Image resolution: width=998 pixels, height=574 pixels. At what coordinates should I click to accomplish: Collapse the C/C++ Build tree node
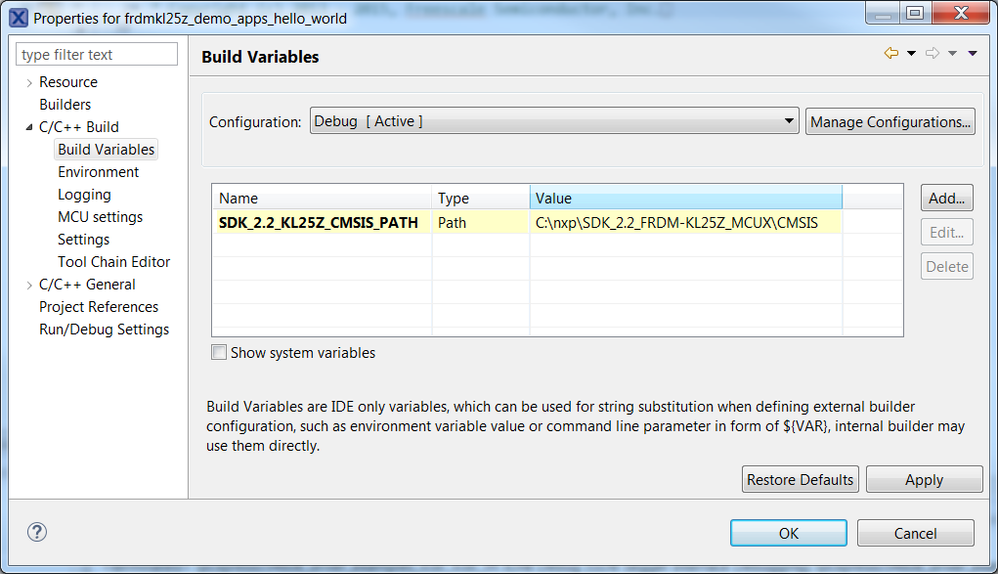click(29, 127)
